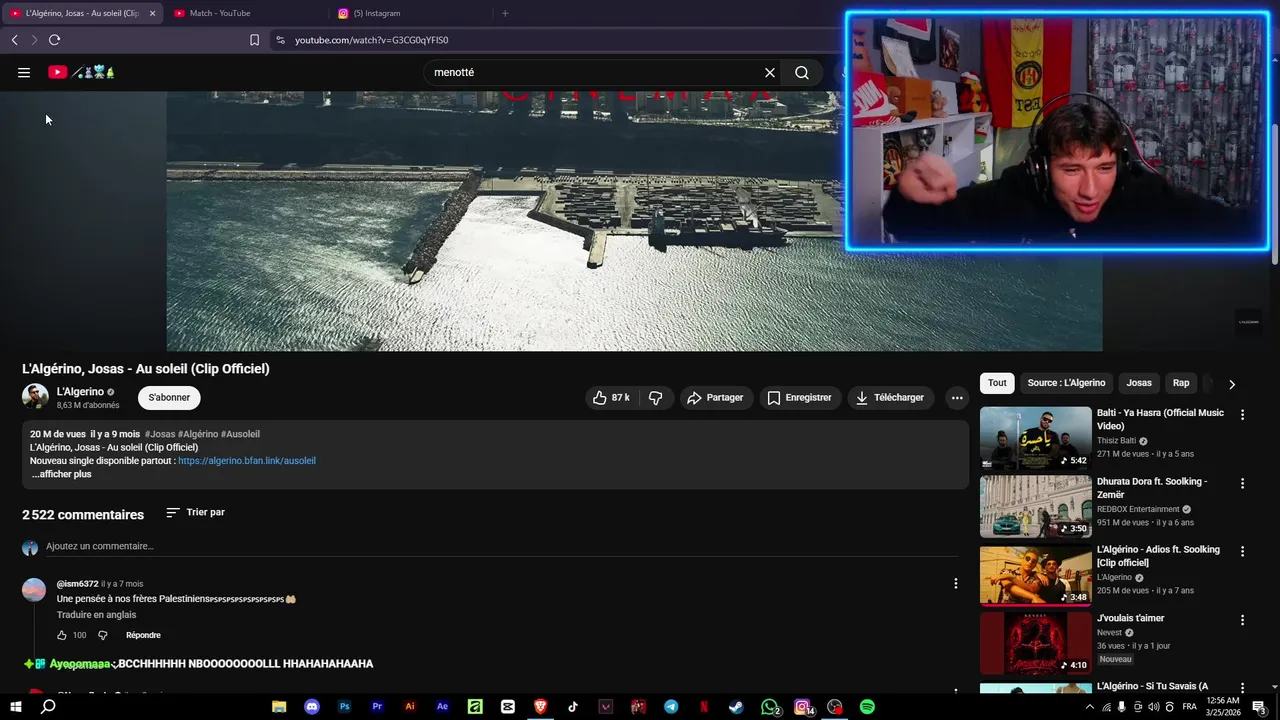Open CapCut from the taskbar

tap(508, 706)
